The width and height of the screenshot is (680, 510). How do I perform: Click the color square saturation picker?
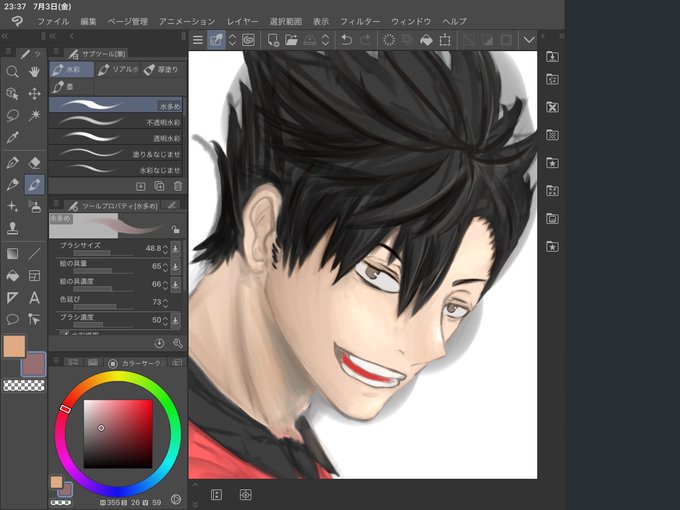pyautogui.click(x=118, y=434)
